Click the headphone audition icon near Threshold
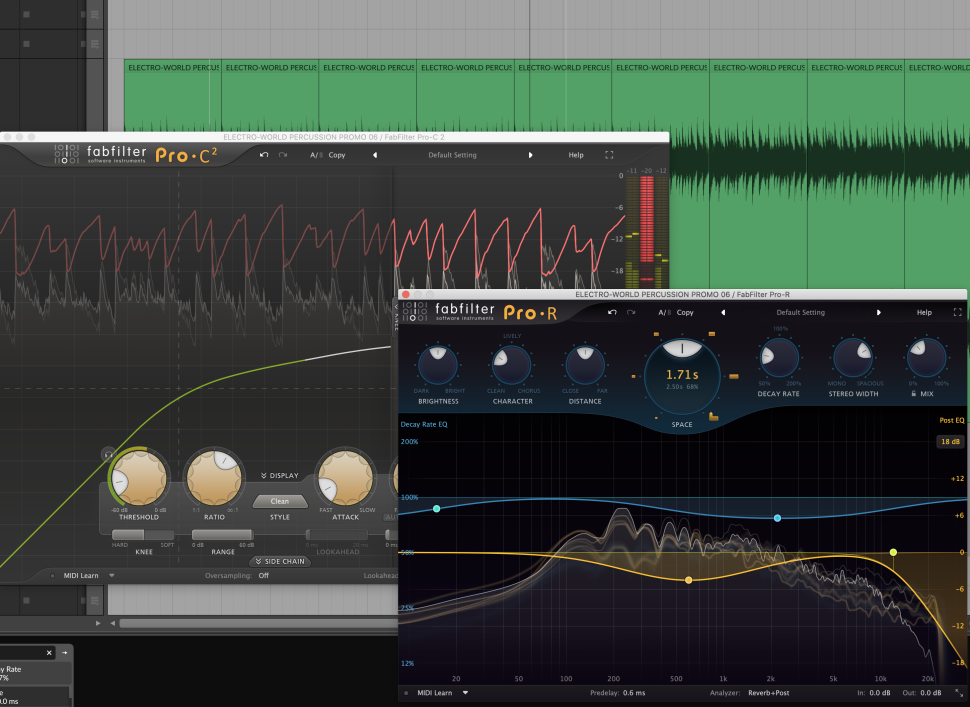 [x=107, y=454]
